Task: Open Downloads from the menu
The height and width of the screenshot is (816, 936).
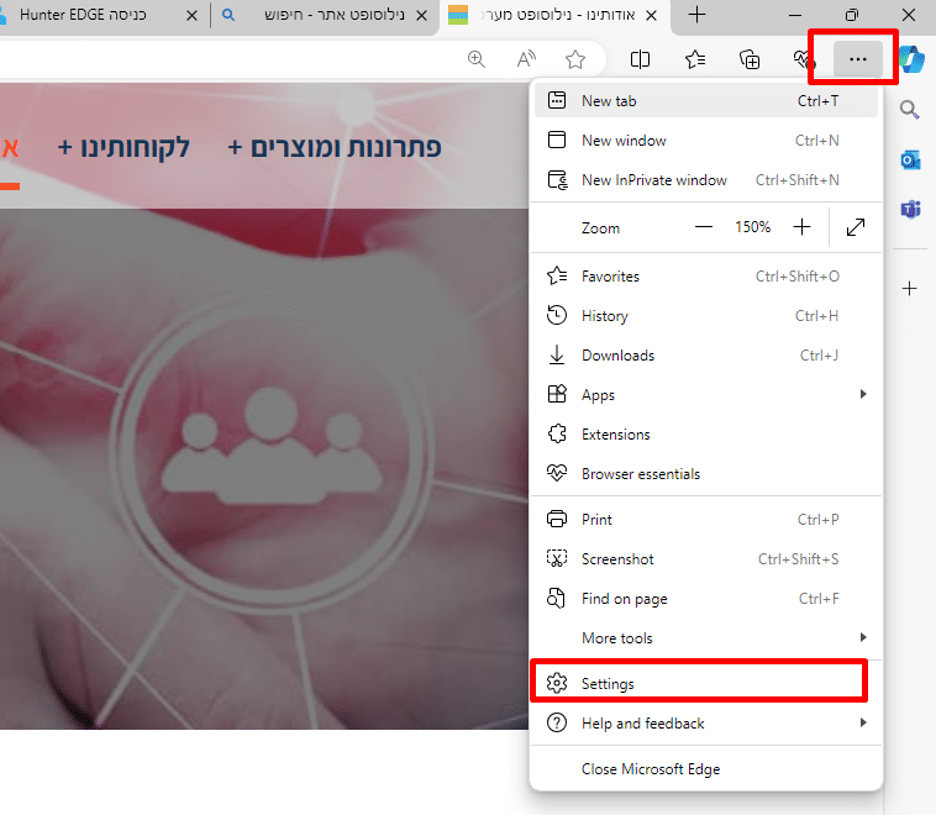Action: coord(706,355)
